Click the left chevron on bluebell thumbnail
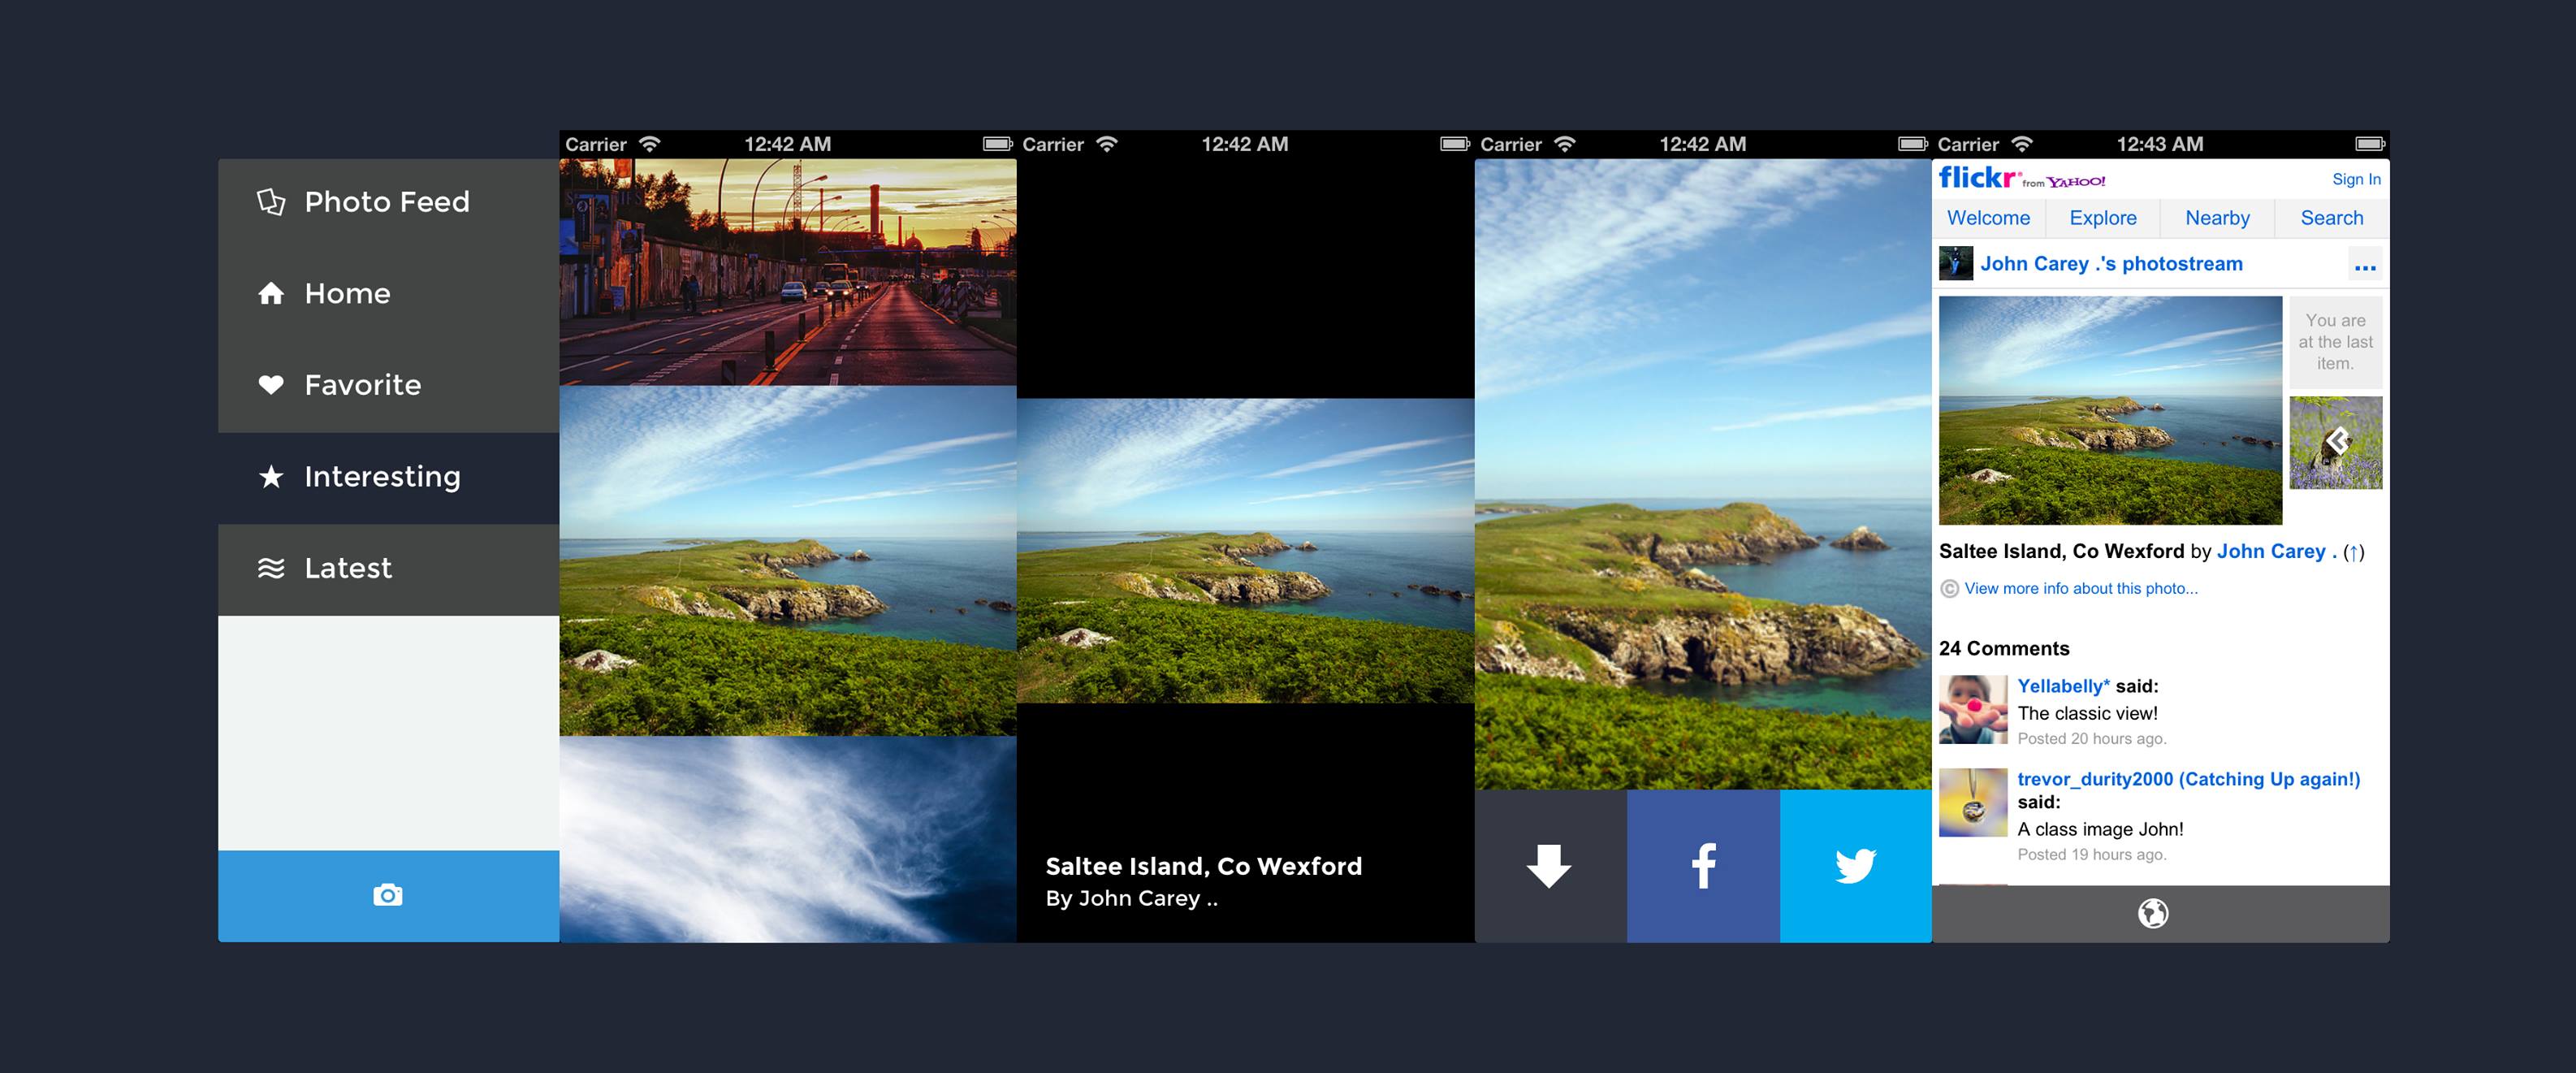The image size is (2576, 1073). click(x=2337, y=440)
